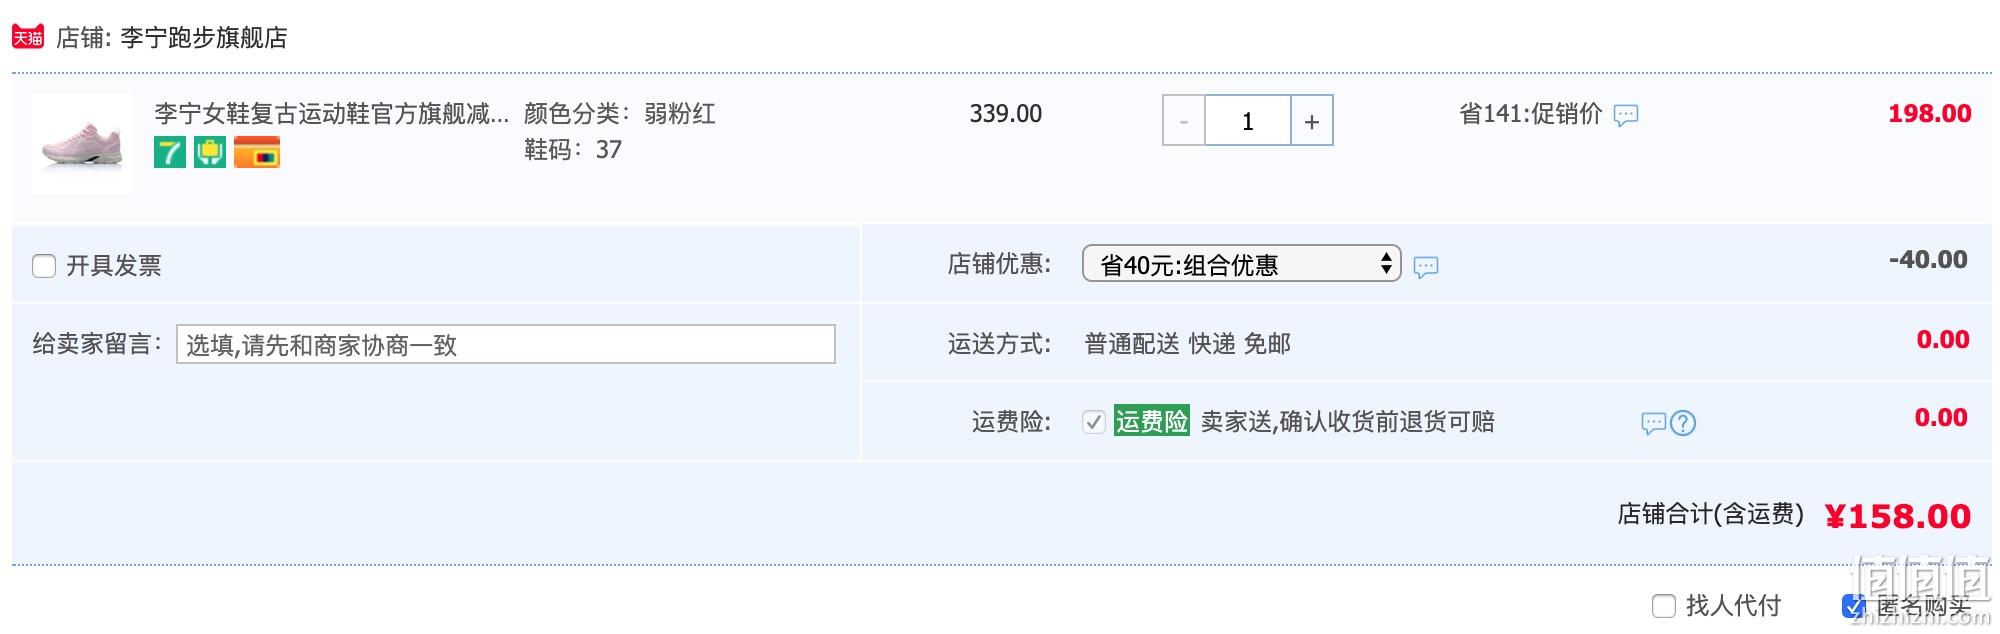
Task: Check the 找人代付 option
Action: 1664,606
